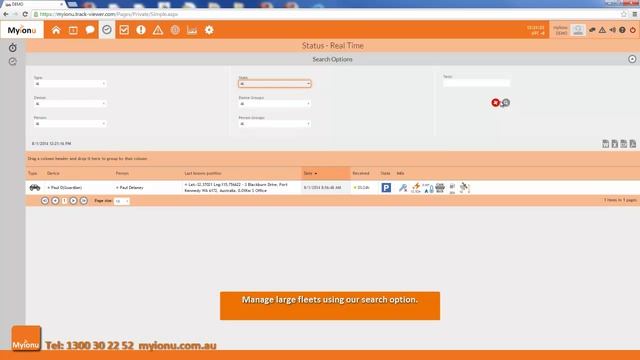Open the settings gear icon
Viewport: 640px width, 360px height.
(x=209, y=30)
